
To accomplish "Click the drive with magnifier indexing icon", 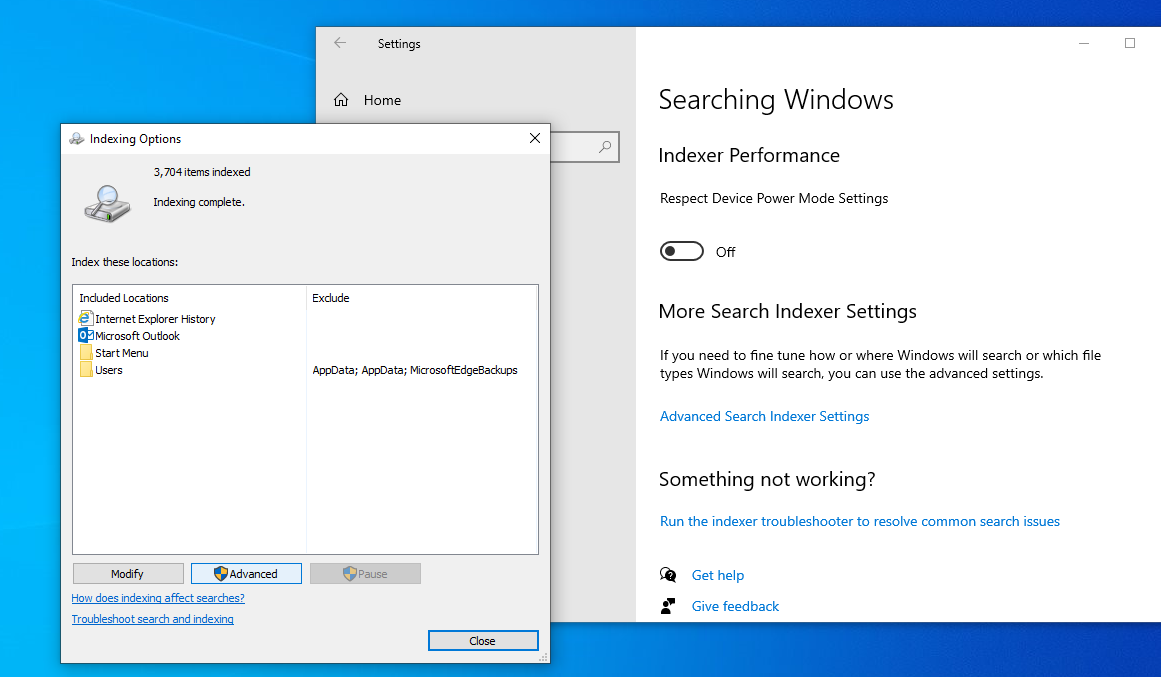I will coord(107,204).
